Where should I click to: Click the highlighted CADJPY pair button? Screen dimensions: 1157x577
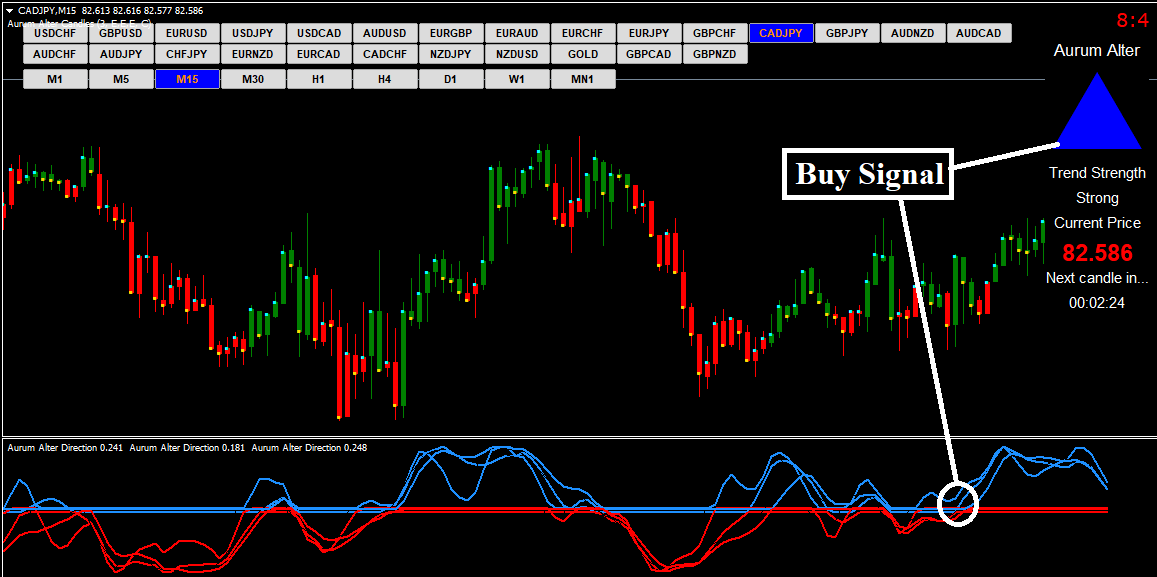coord(780,33)
